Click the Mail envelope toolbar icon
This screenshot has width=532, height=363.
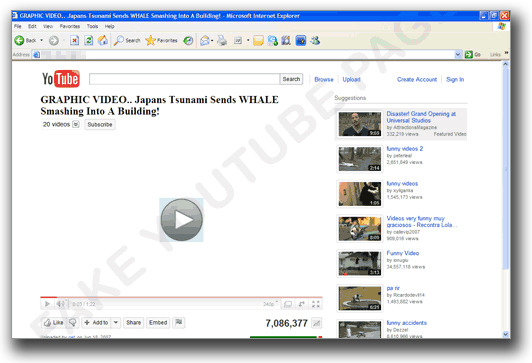(204, 41)
